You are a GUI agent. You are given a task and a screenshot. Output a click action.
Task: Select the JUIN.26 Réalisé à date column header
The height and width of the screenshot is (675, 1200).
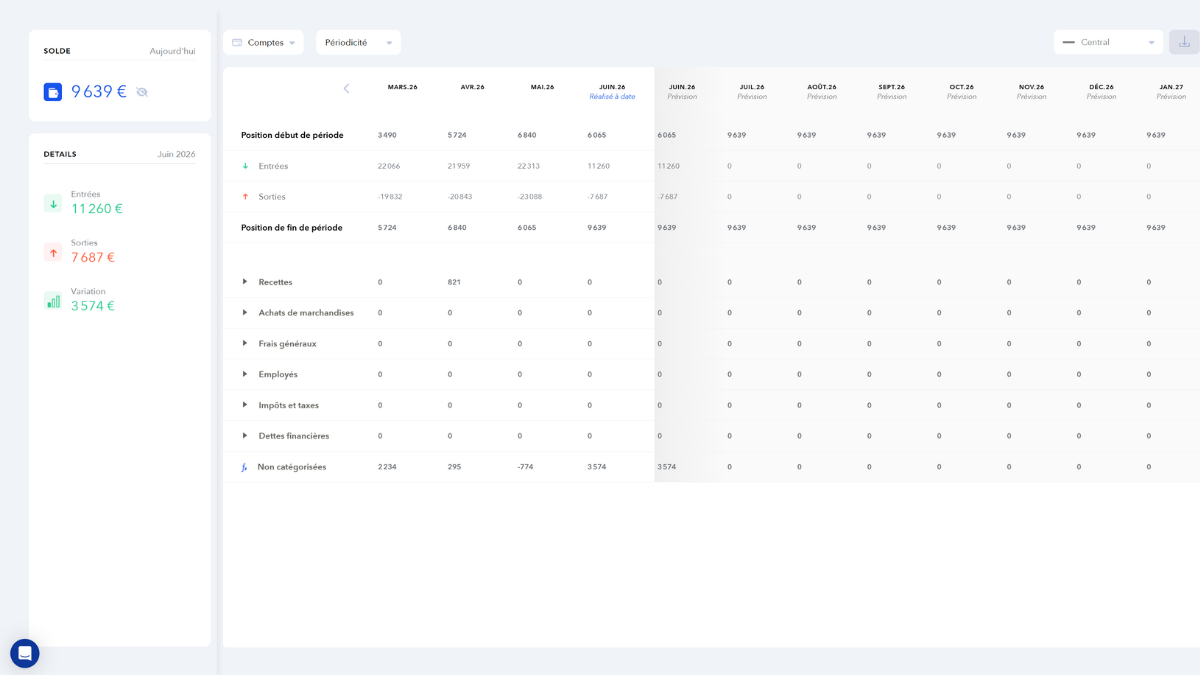point(612,91)
